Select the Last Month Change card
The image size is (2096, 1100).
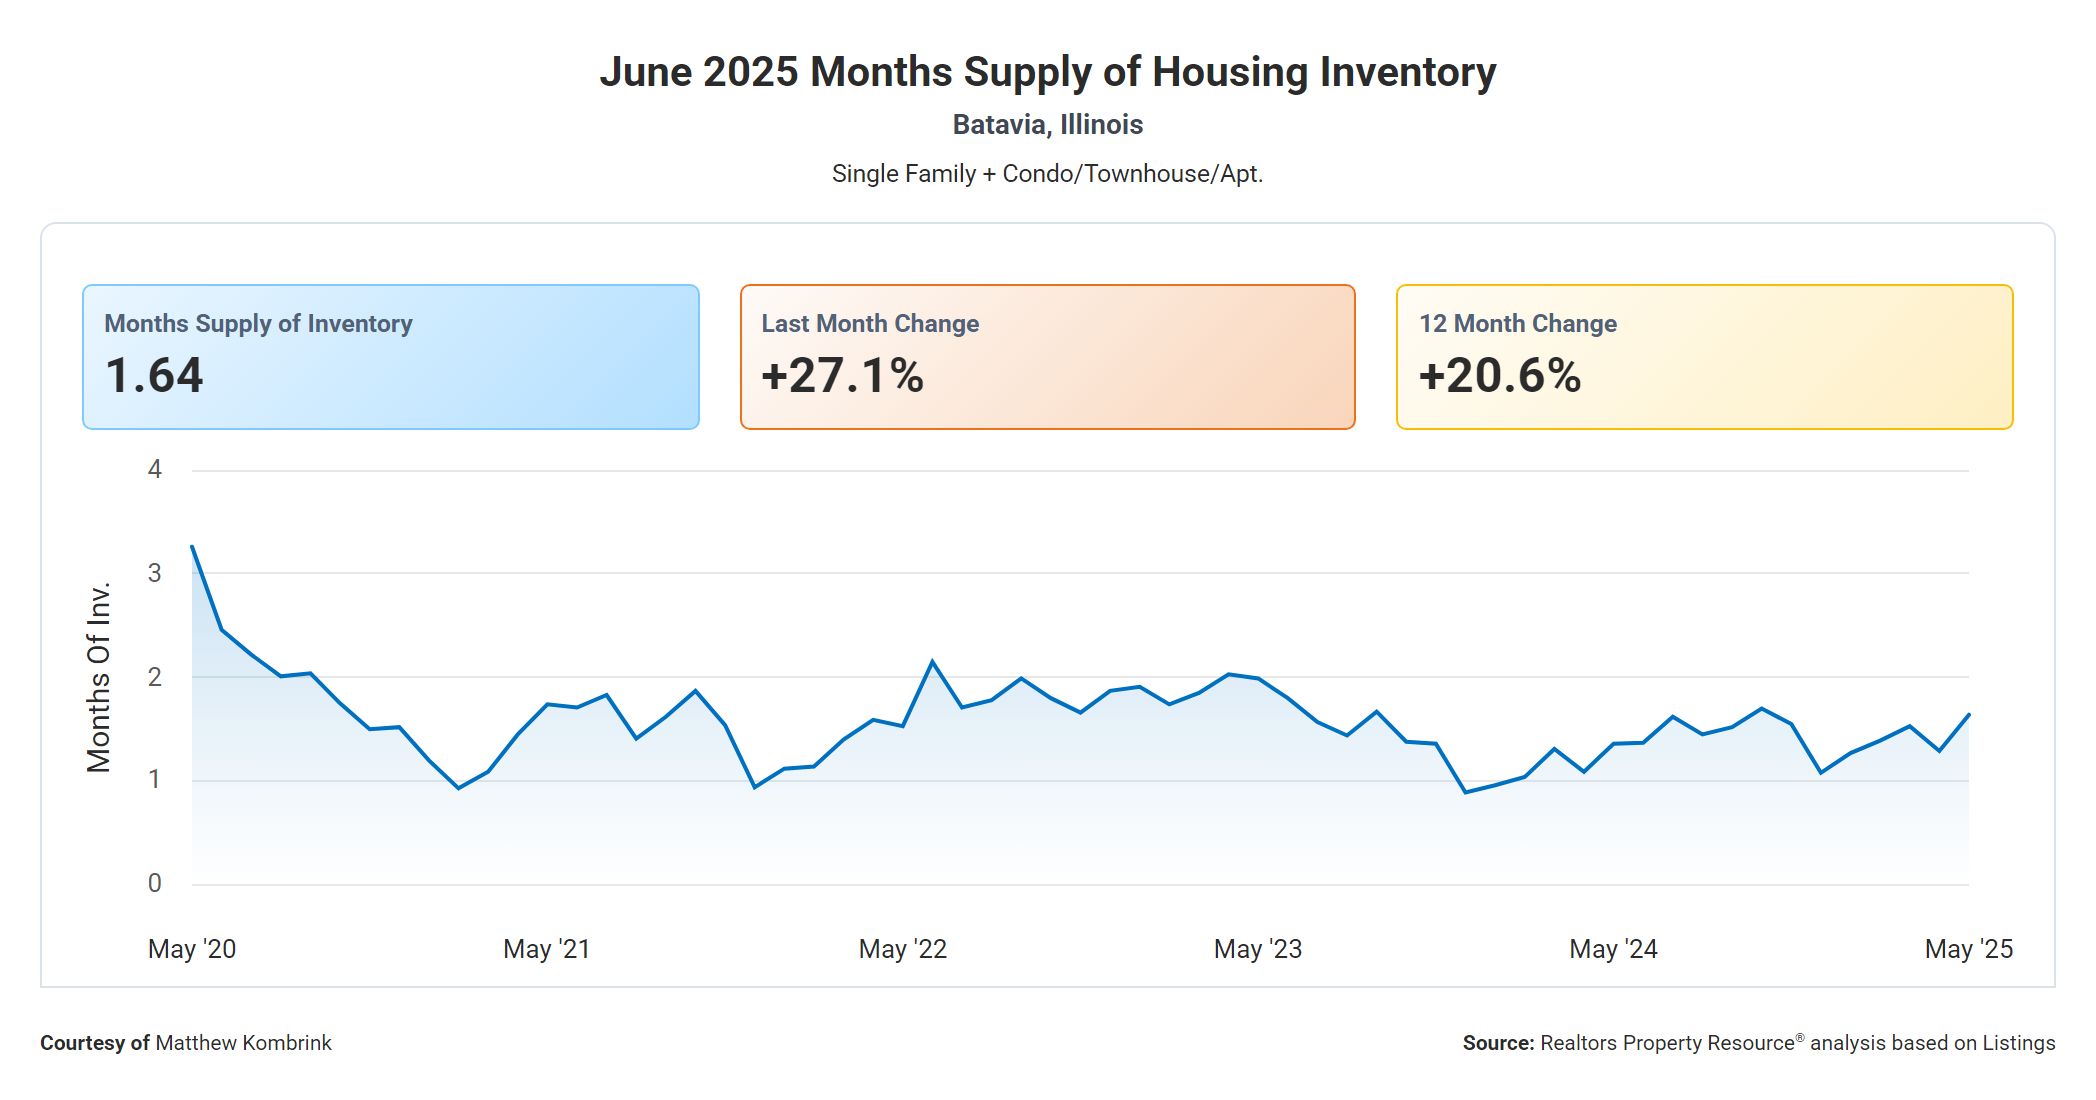pos(1047,357)
